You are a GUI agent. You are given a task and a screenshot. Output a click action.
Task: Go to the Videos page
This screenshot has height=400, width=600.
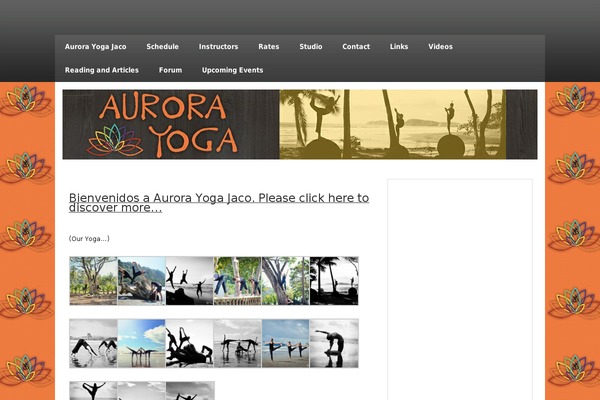coord(440,47)
